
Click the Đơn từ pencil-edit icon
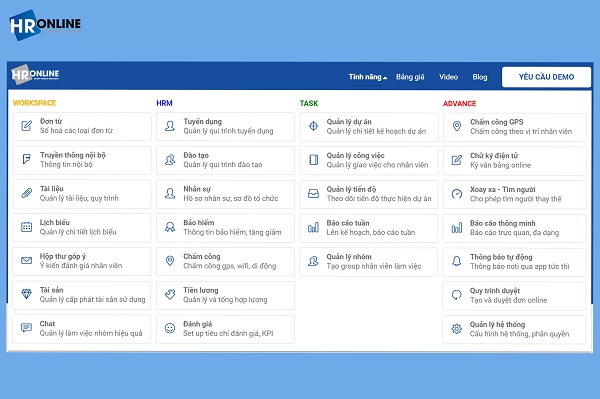(26, 126)
